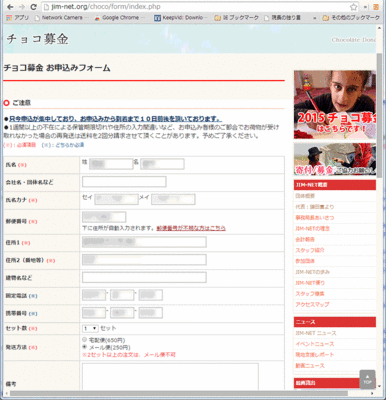
Task: Click the scrollbar down arrow
Action: 379,386
